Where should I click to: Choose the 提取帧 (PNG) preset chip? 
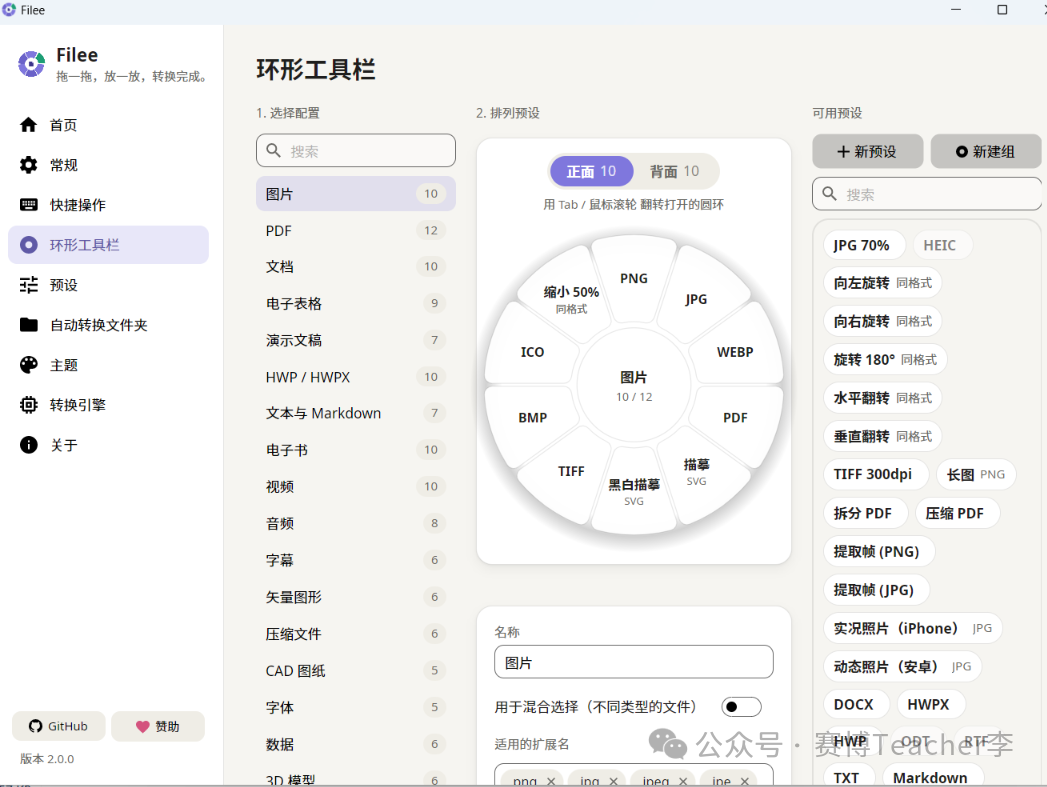879,551
